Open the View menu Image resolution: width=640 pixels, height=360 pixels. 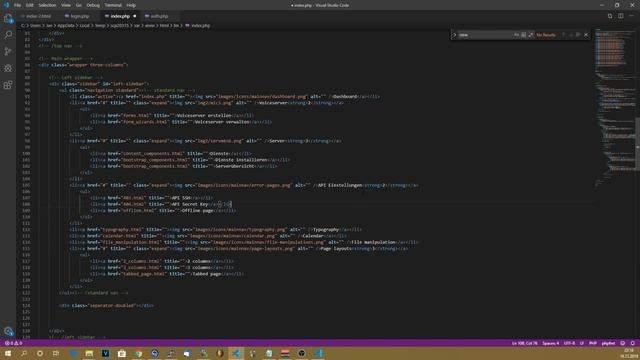[66, 5]
